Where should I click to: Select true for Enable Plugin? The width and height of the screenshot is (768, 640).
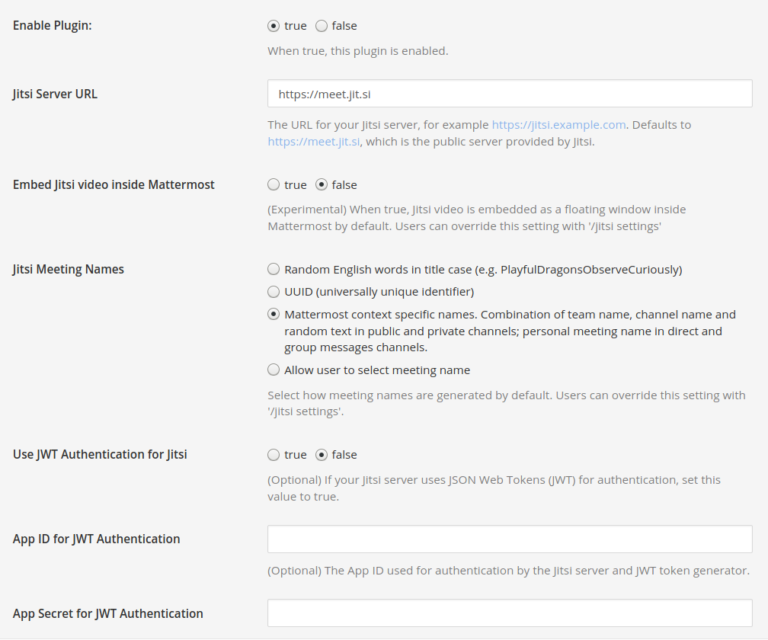[x=274, y=26]
